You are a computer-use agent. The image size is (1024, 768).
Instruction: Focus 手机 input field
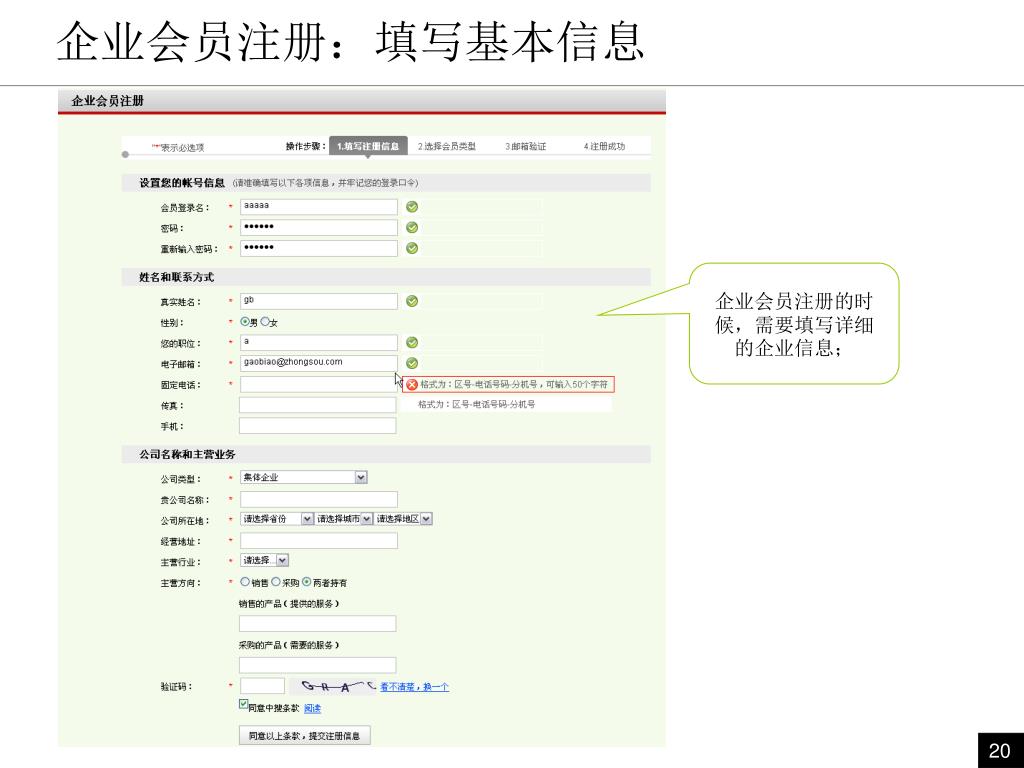click(x=317, y=426)
